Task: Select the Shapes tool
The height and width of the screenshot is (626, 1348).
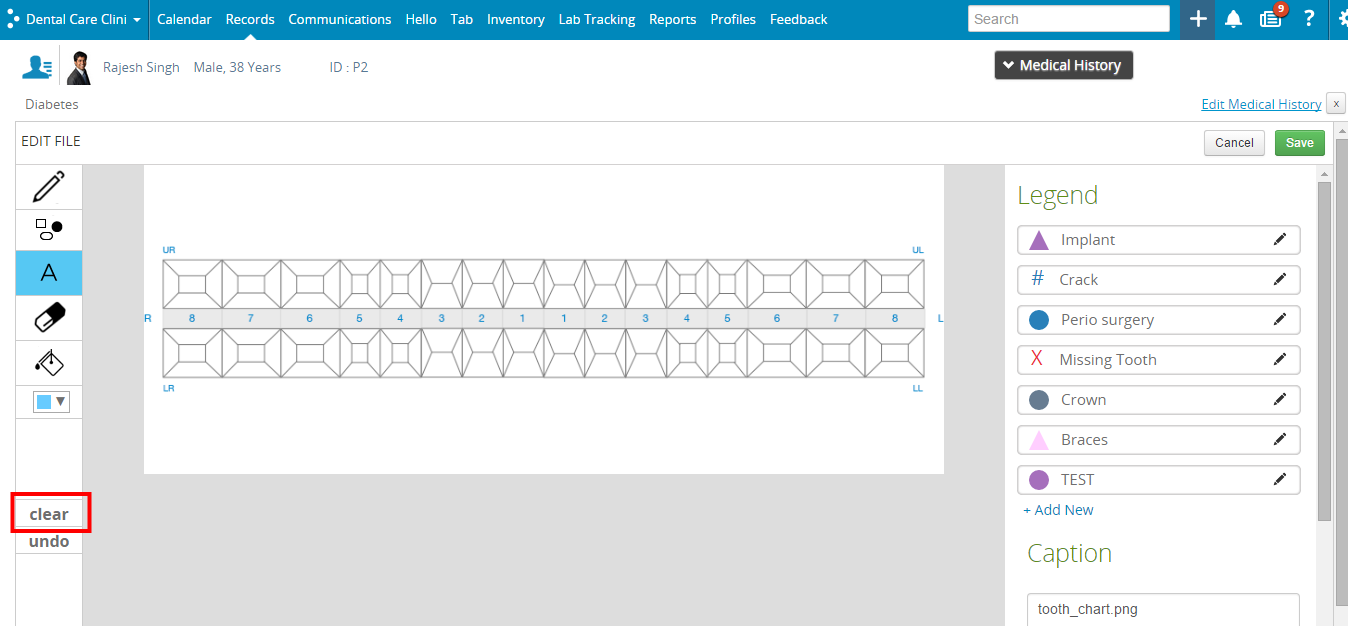Action: pos(49,229)
